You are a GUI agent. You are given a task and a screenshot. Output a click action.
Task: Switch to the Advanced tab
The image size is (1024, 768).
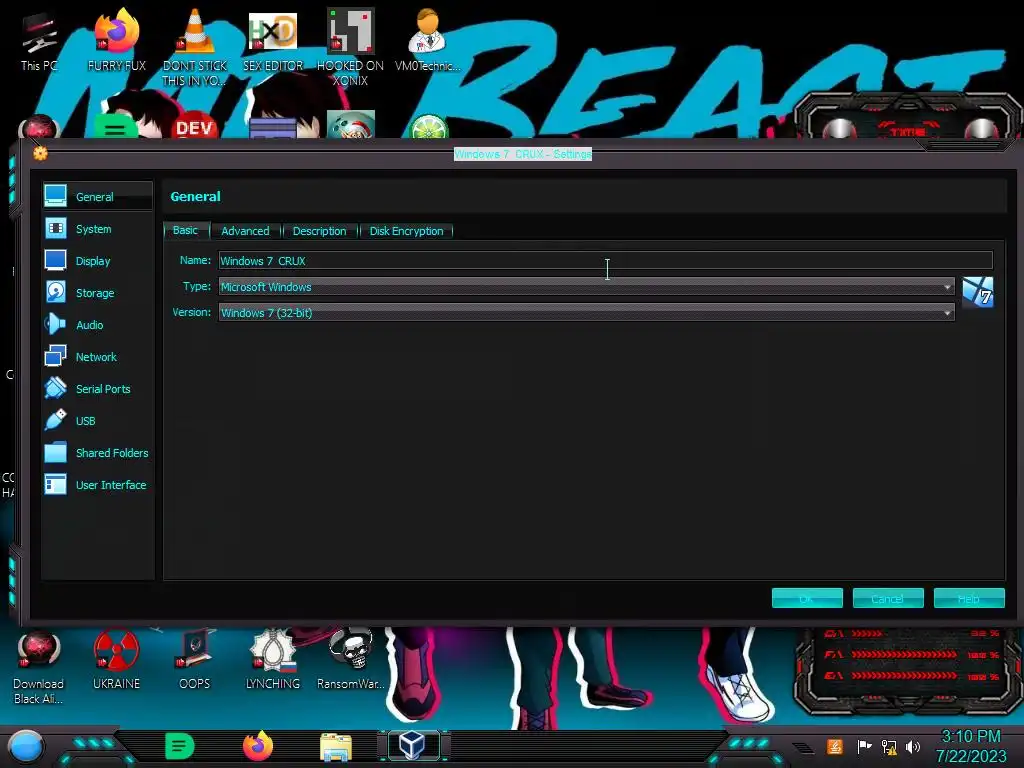(x=245, y=231)
